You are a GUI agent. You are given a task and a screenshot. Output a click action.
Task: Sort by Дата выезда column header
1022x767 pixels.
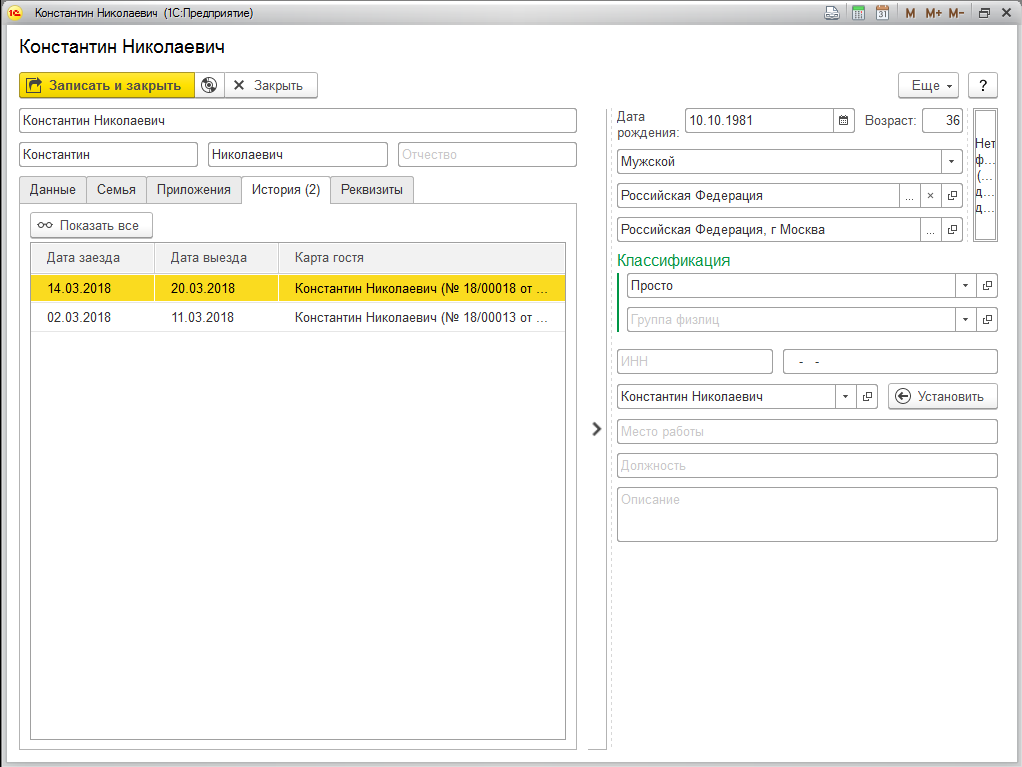216,258
